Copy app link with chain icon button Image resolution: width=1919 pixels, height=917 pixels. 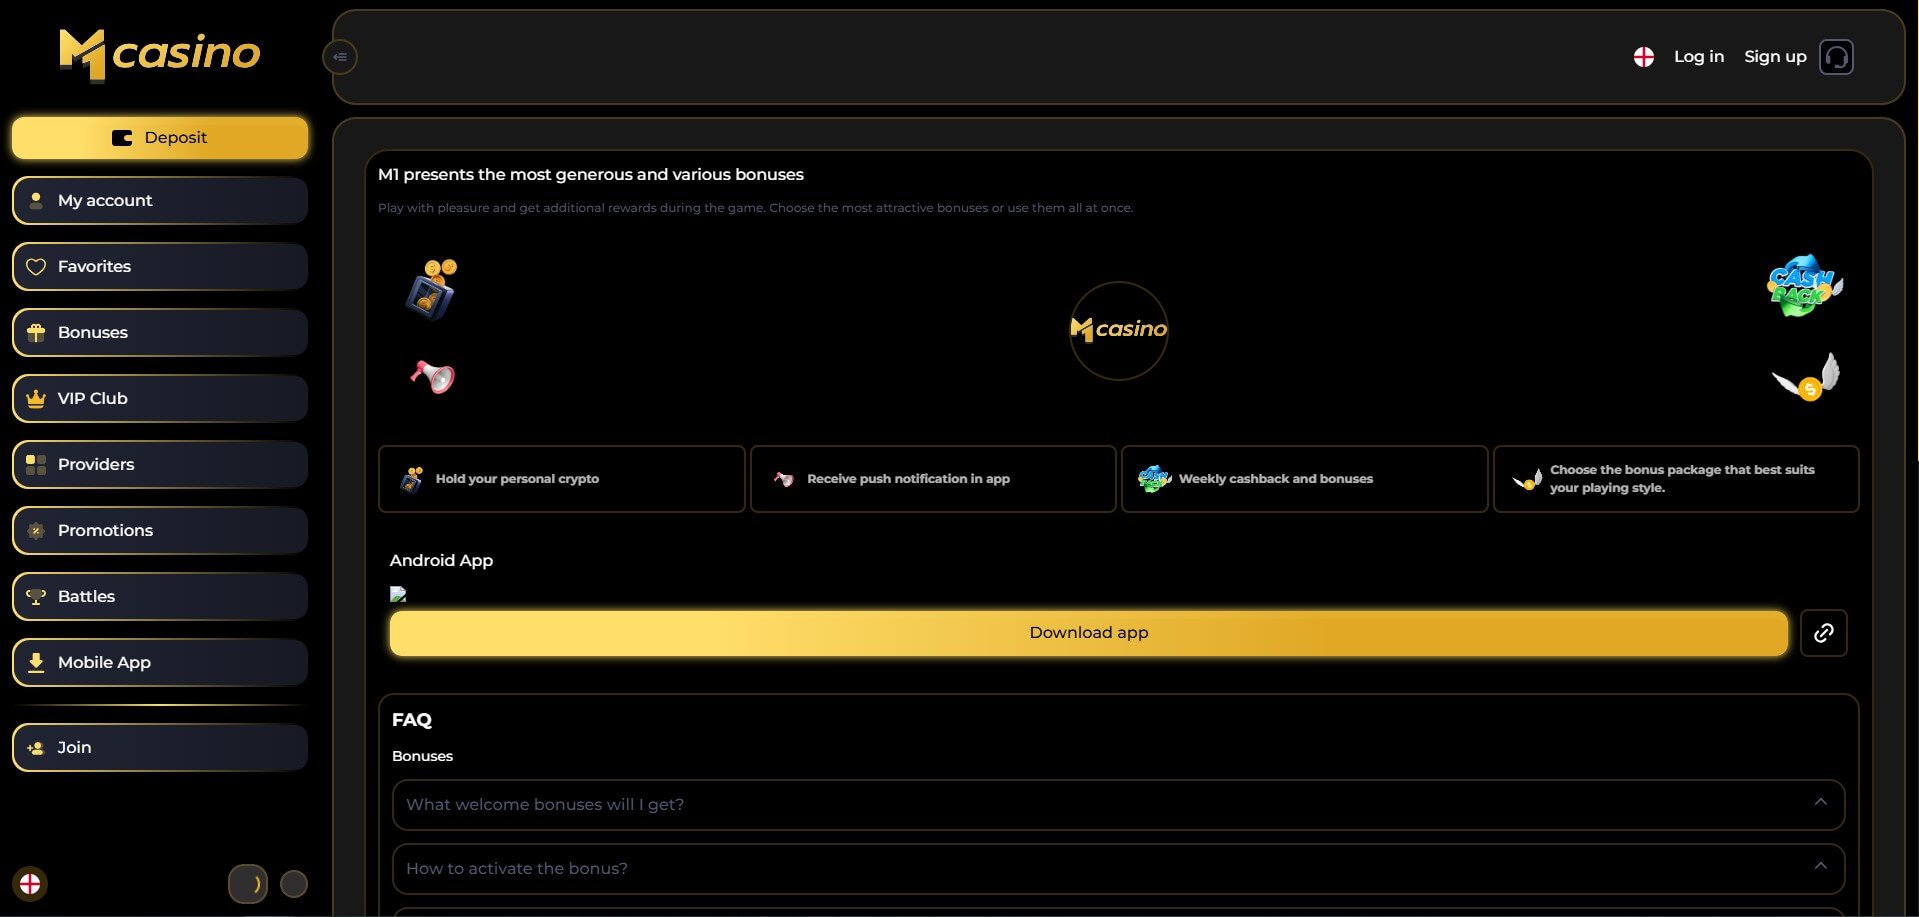(1824, 633)
